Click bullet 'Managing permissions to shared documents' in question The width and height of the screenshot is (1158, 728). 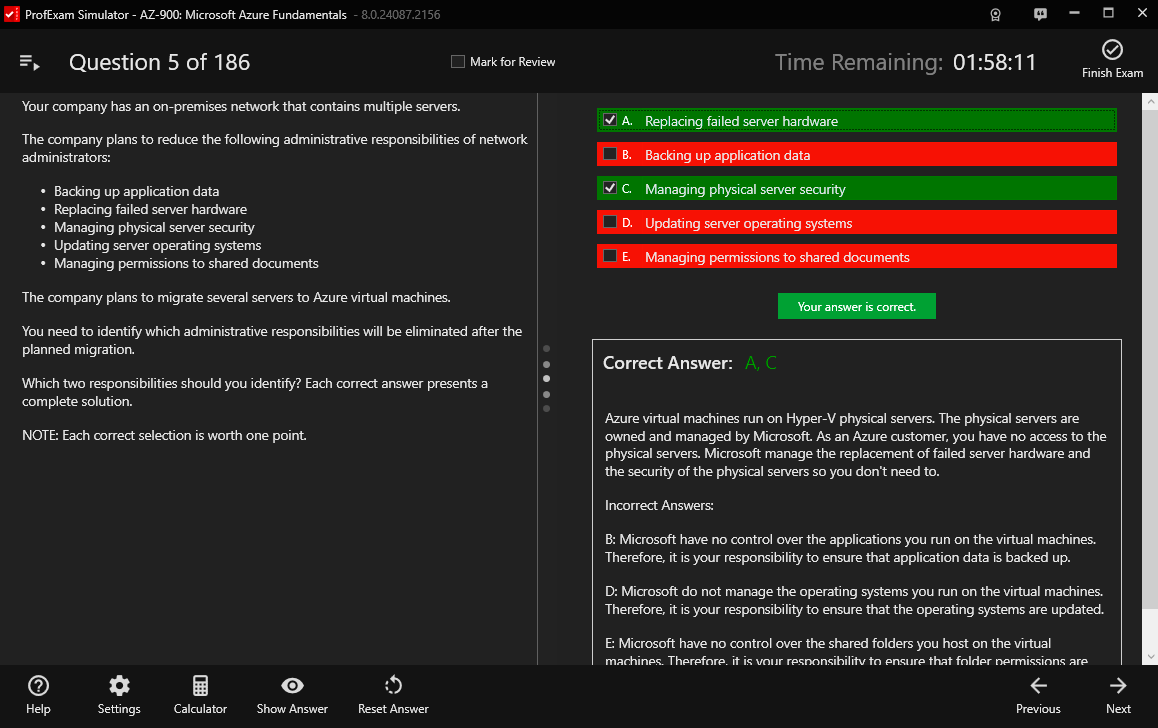[186, 264]
